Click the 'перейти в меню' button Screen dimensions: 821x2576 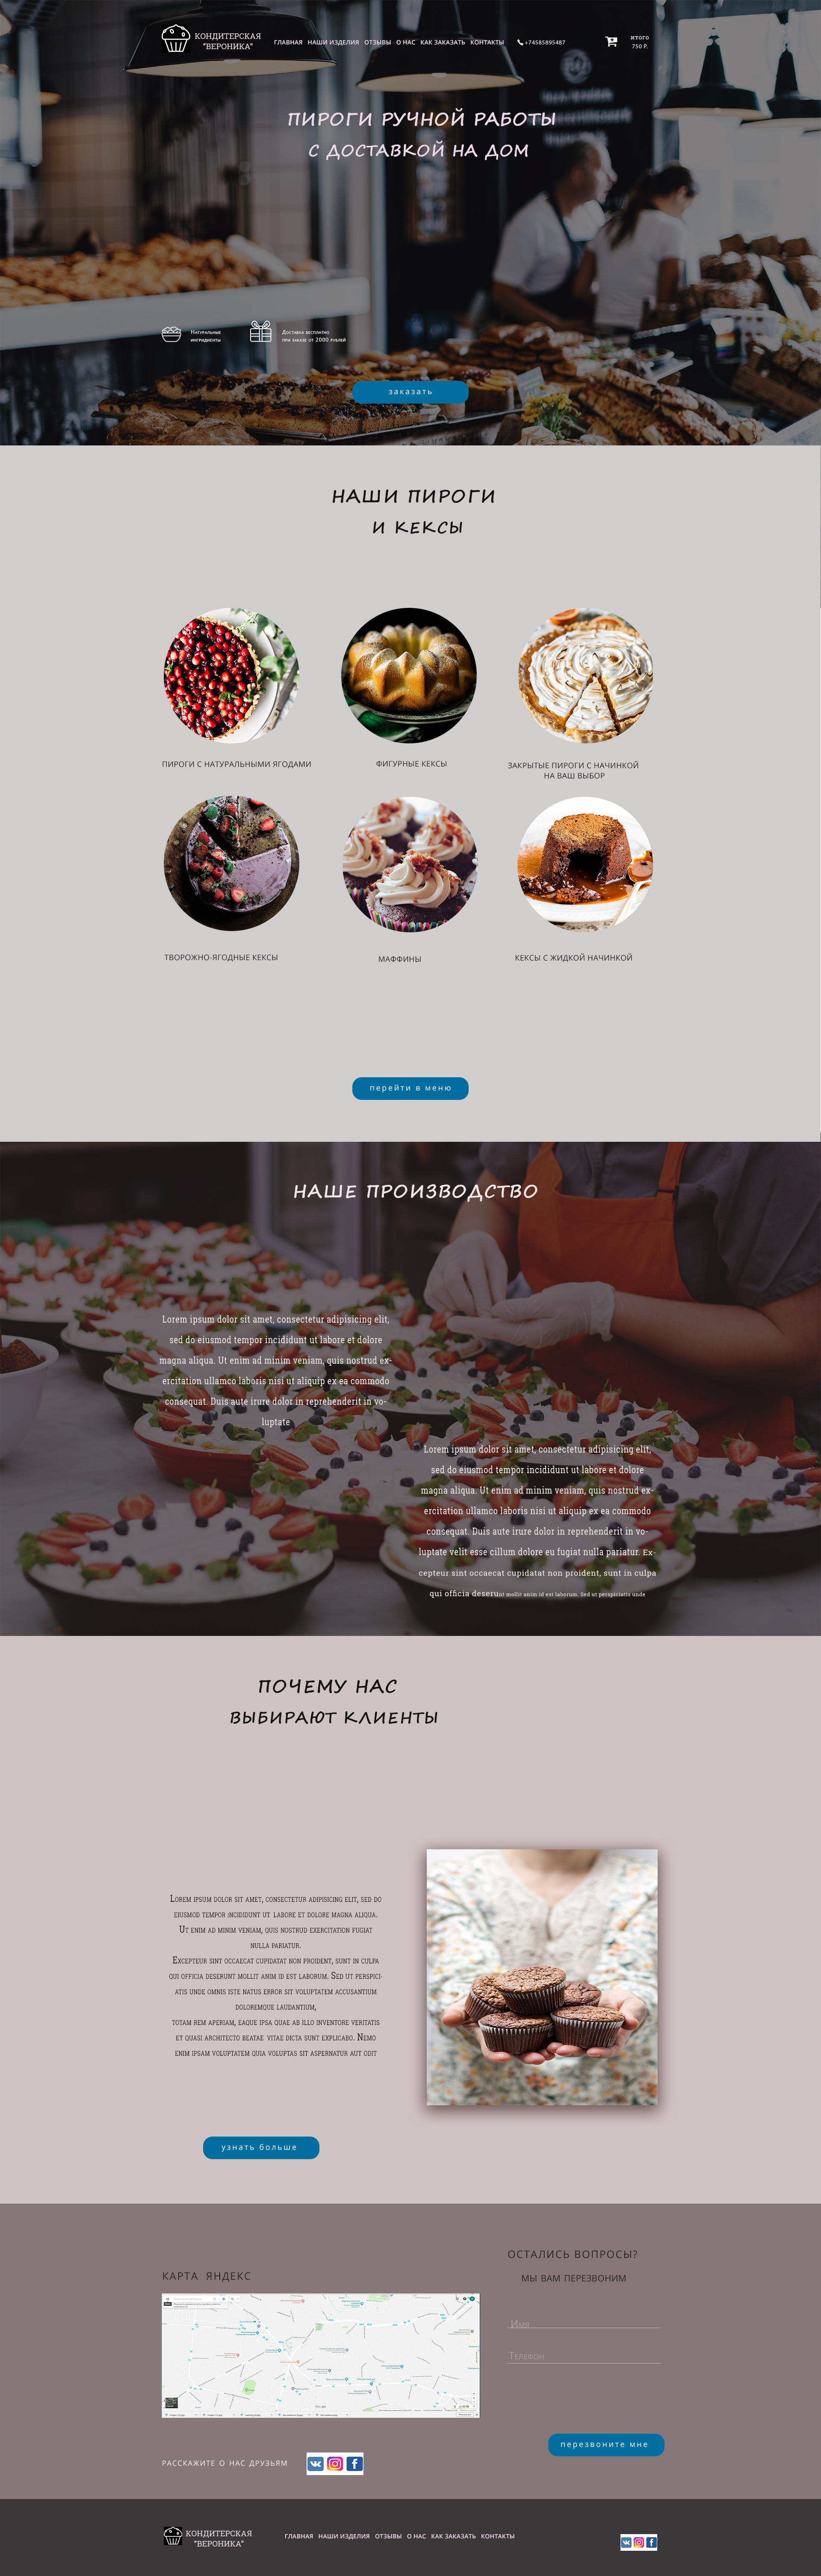click(410, 1087)
